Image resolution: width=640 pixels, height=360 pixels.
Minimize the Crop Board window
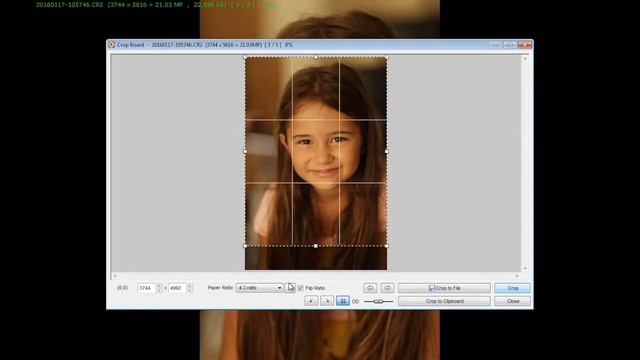click(496, 44)
